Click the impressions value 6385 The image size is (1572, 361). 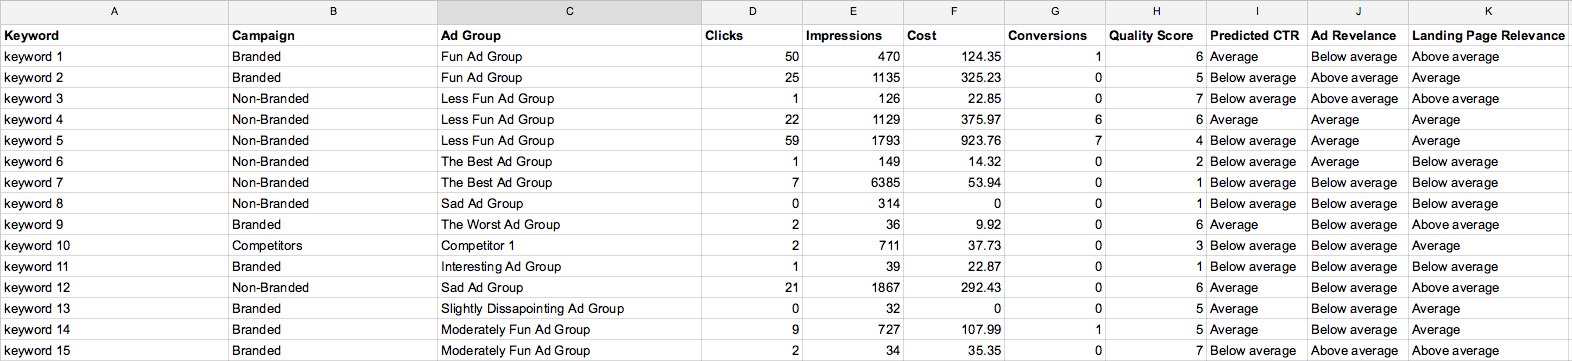point(853,182)
